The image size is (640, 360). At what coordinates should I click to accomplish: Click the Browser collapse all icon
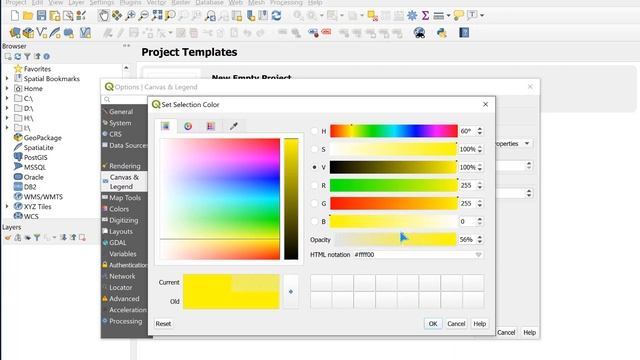pos(37,56)
